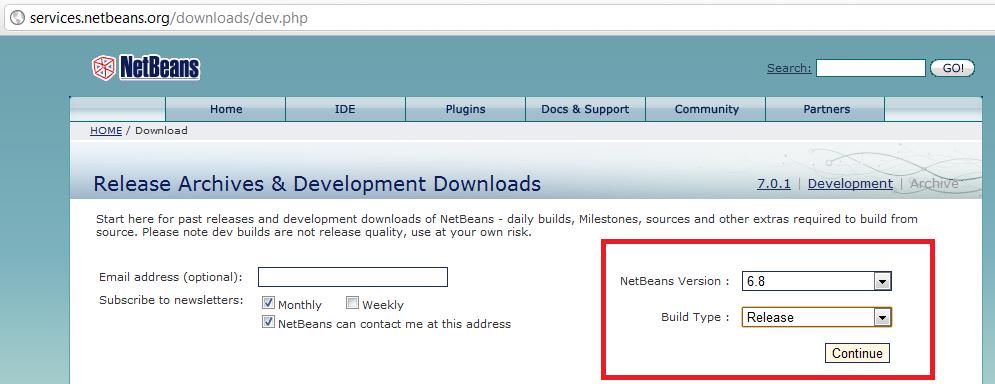Click the browser address bar URL
This screenshot has width=995, height=384.
coord(169,18)
